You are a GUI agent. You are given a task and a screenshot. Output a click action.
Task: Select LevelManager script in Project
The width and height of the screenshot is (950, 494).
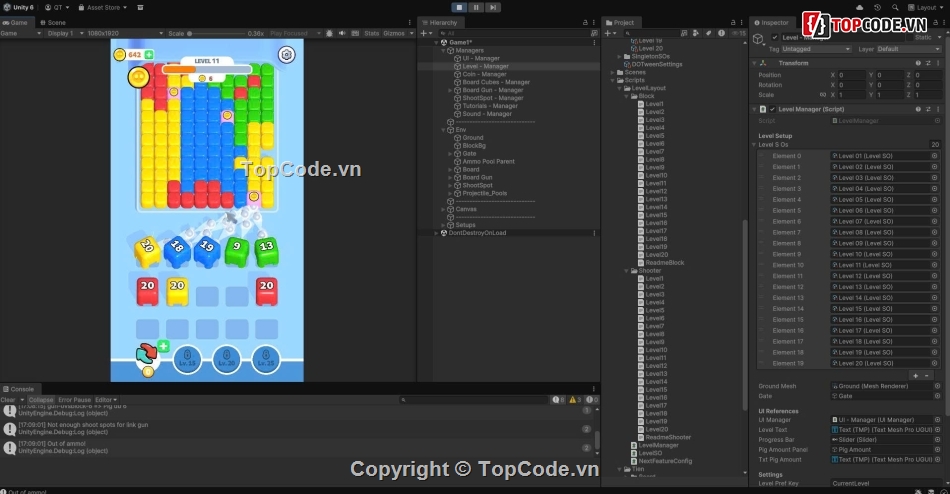[x=658, y=445]
